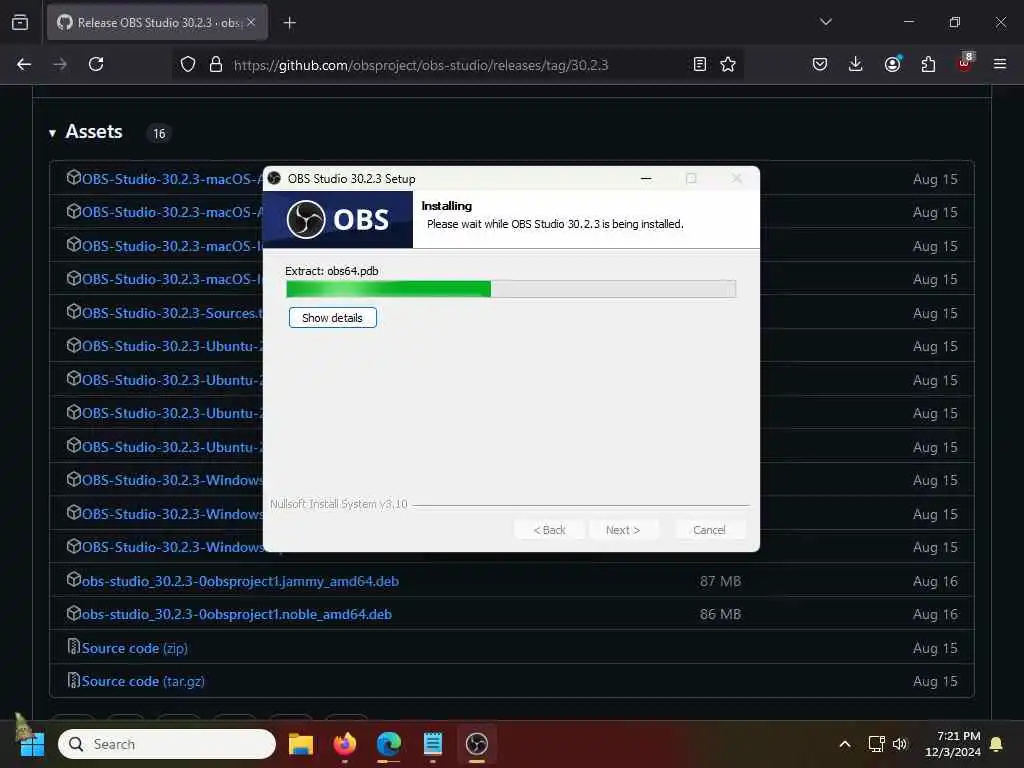Open obs-studio jammy_amd64.deb download link
This screenshot has width=1024, height=768.
pos(240,581)
